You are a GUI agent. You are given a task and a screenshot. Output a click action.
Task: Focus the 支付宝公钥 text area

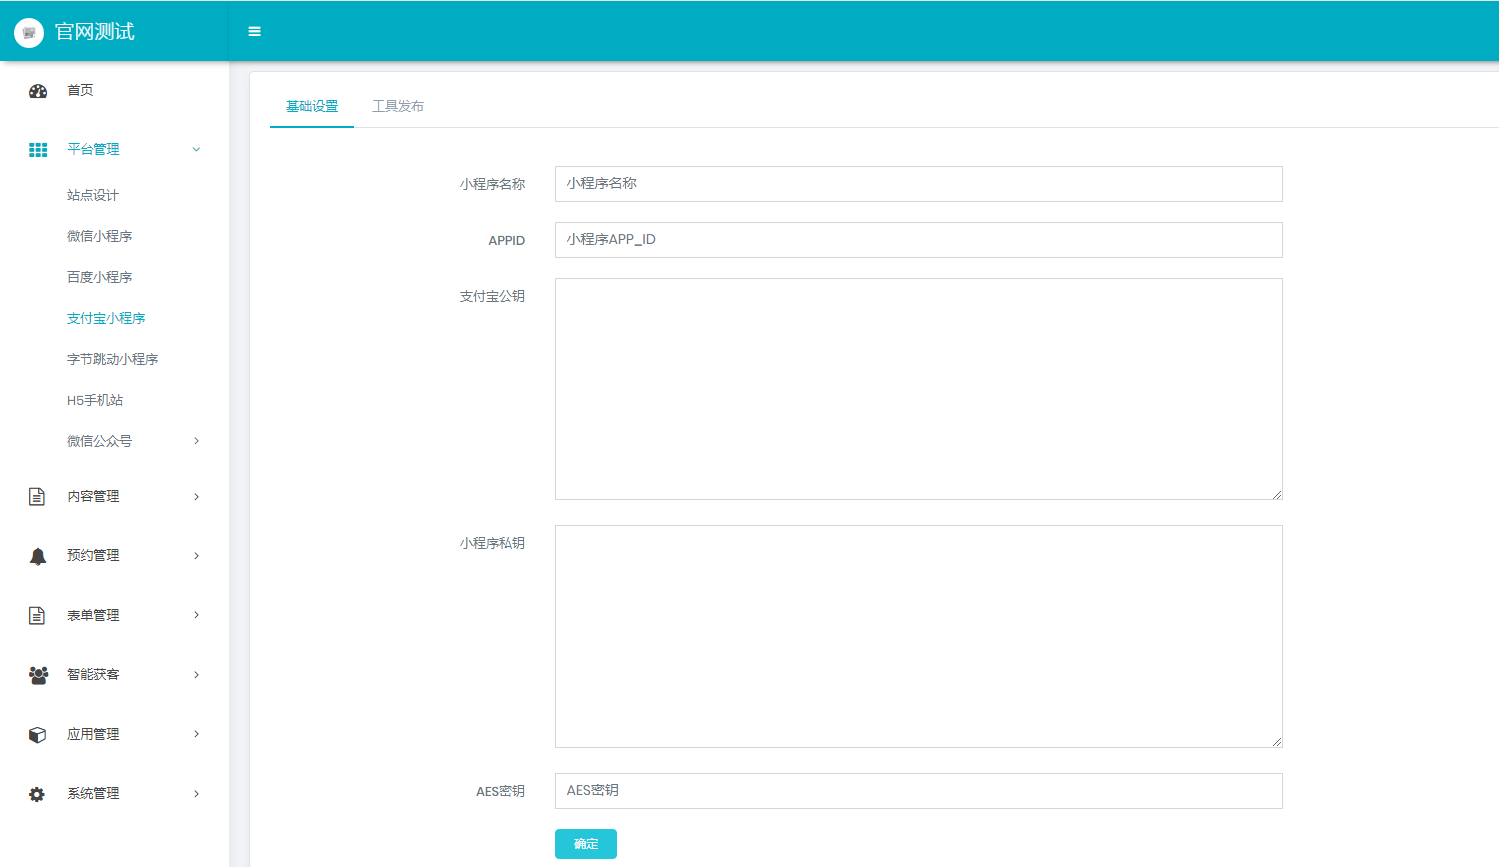(918, 389)
